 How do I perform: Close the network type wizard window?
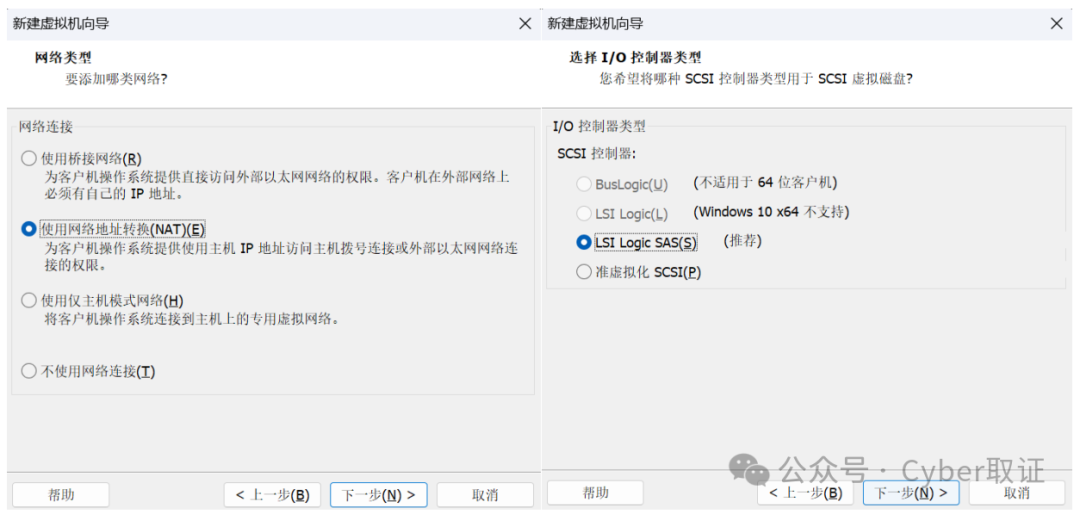click(x=525, y=24)
